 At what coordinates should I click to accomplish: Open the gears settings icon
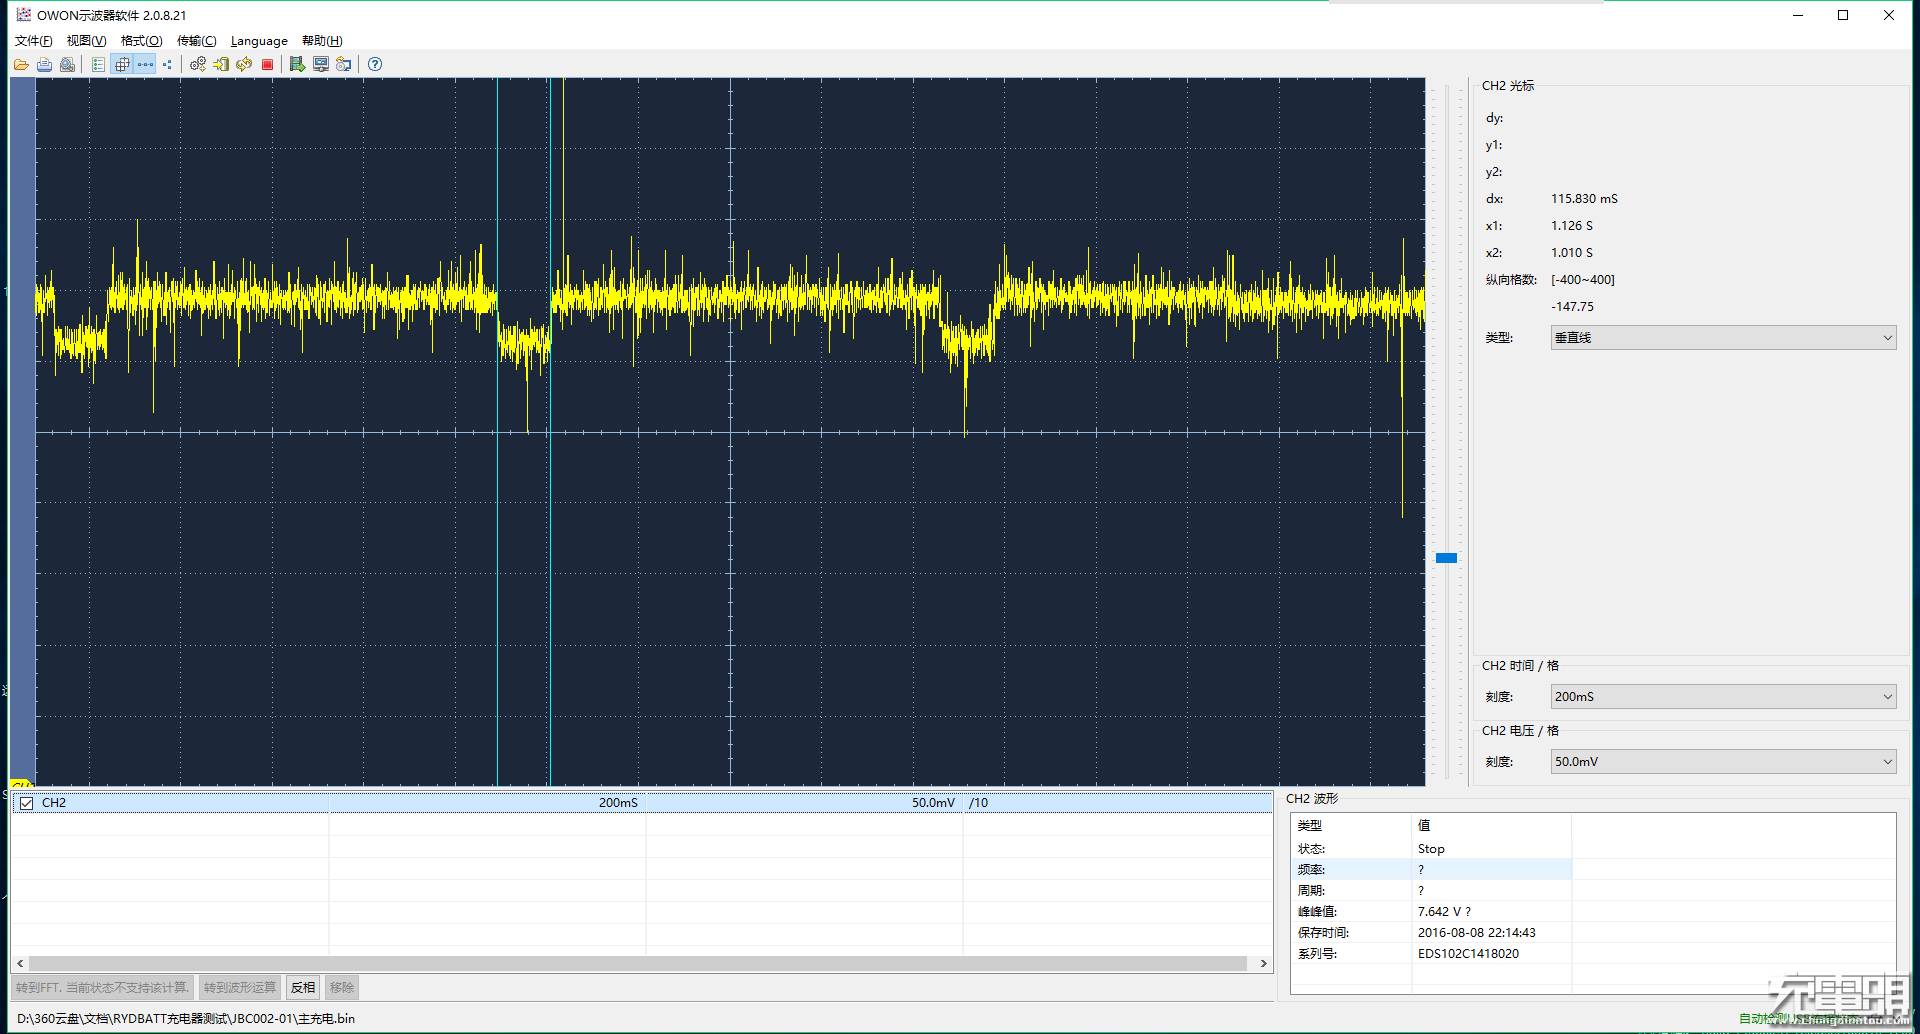[198, 64]
